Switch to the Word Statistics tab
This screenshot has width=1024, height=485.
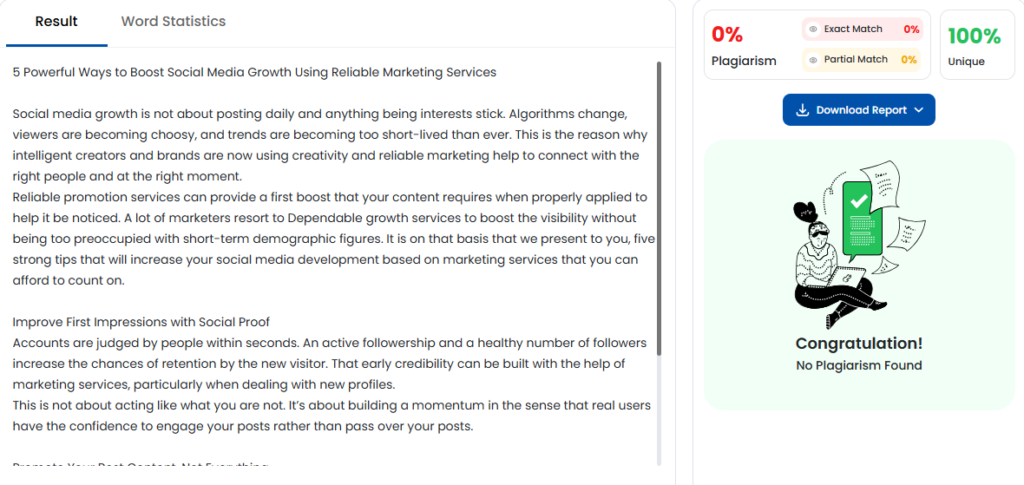[x=173, y=21]
